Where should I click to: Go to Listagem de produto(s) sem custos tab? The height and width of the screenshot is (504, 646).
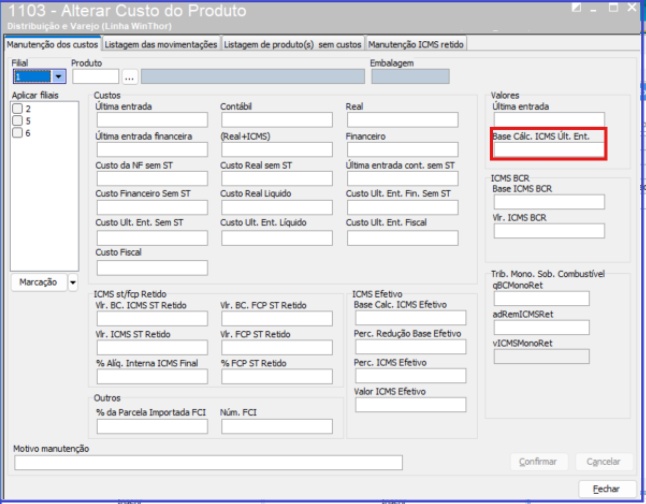pos(293,45)
